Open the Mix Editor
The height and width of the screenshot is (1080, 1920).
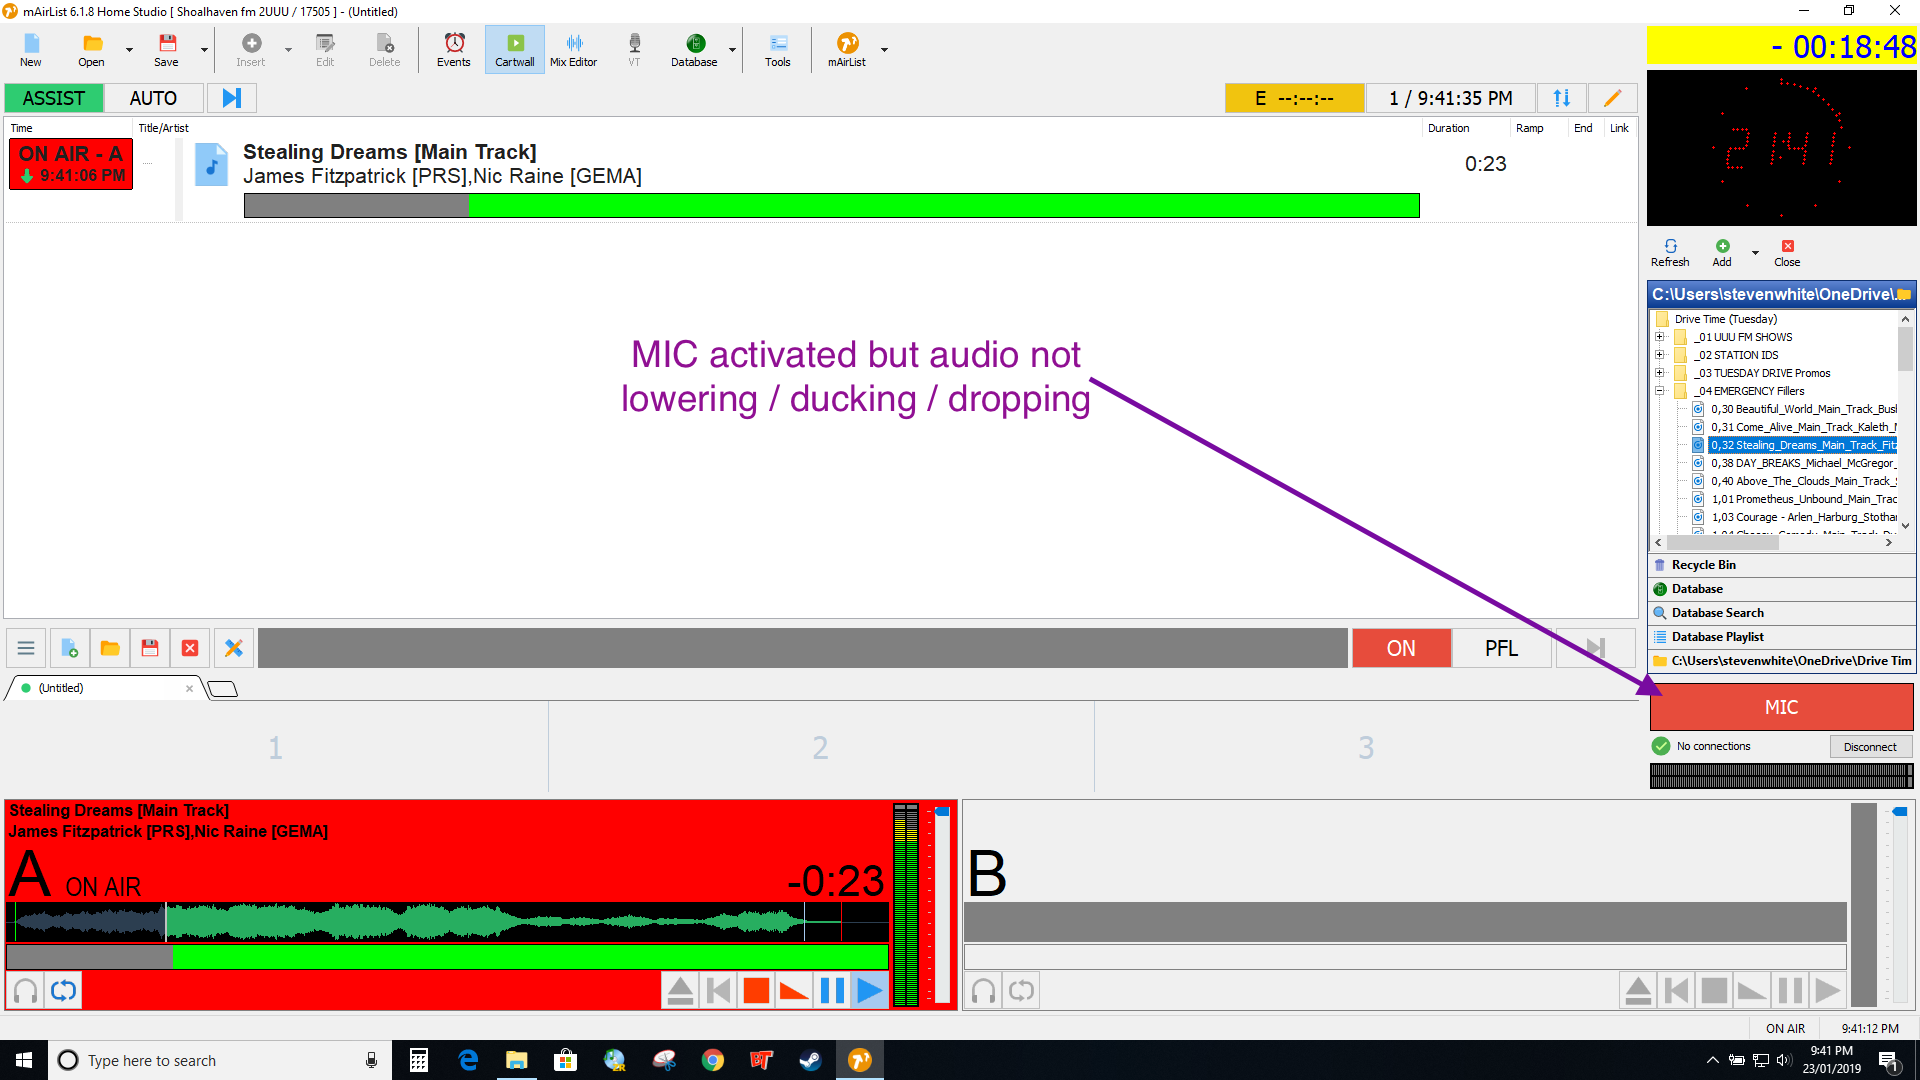click(573, 48)
